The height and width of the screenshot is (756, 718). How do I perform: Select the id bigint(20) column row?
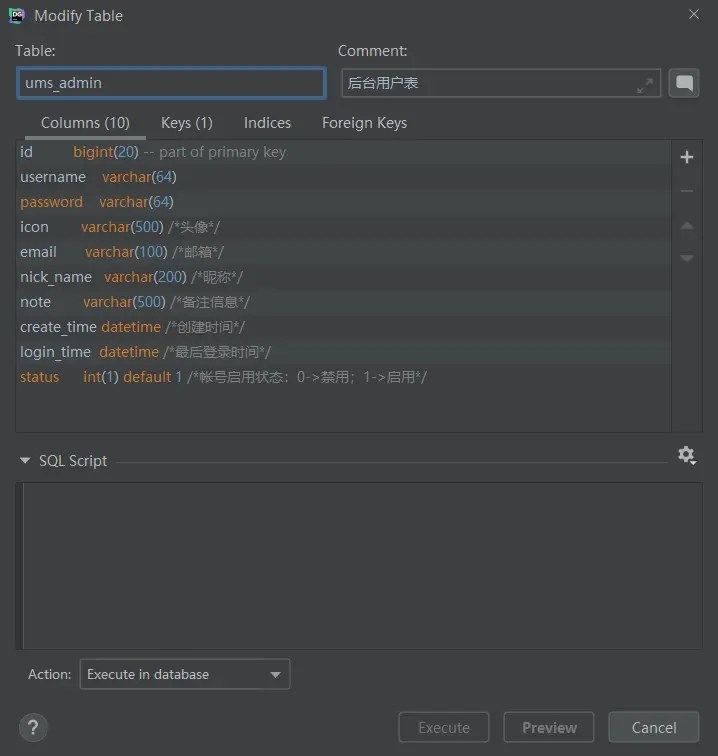click(x=343, y=152)
